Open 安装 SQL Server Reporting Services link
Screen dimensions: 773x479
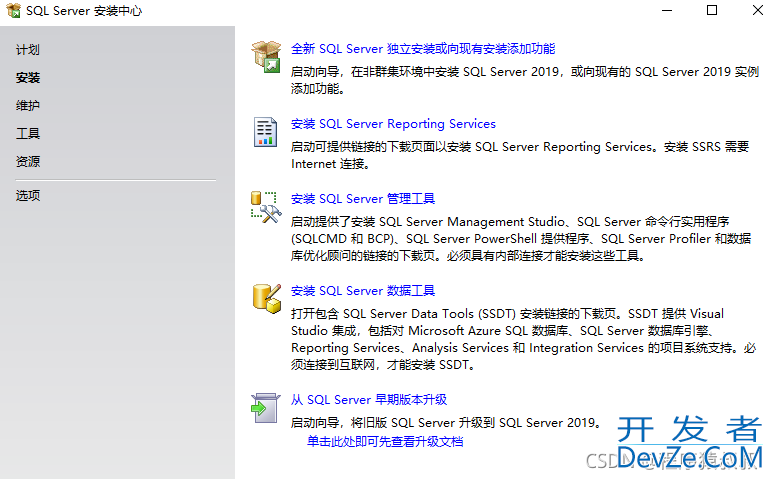(393, 124)
